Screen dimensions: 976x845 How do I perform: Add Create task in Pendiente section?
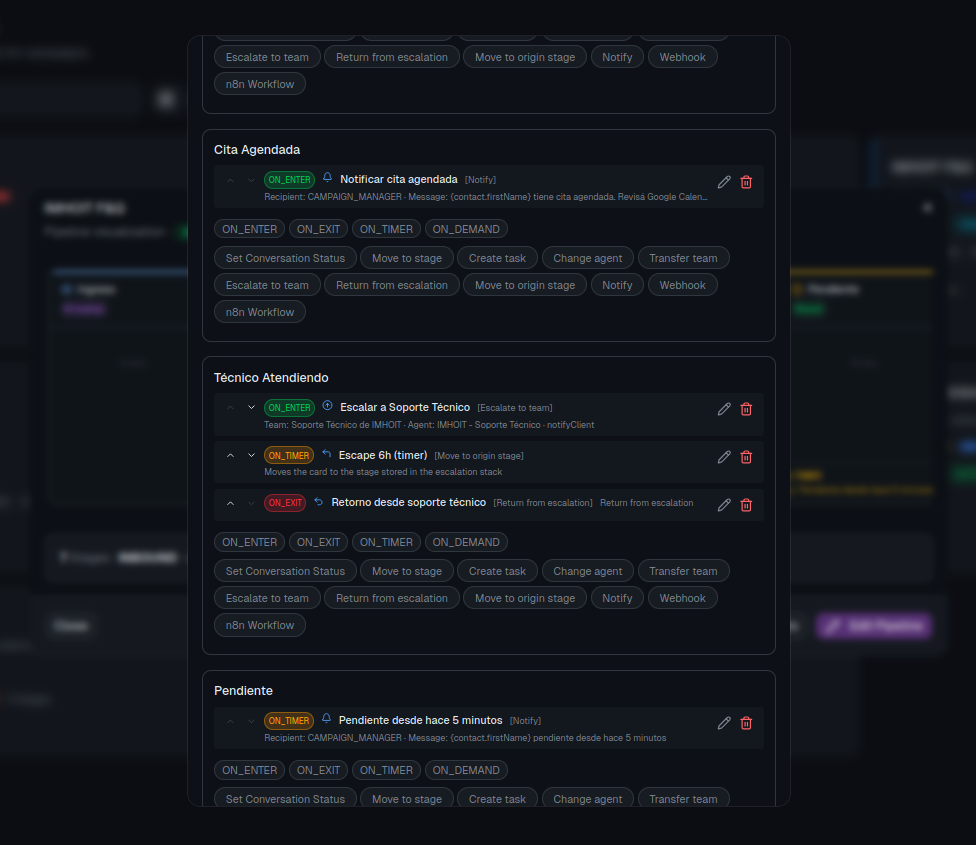(497, 799)
